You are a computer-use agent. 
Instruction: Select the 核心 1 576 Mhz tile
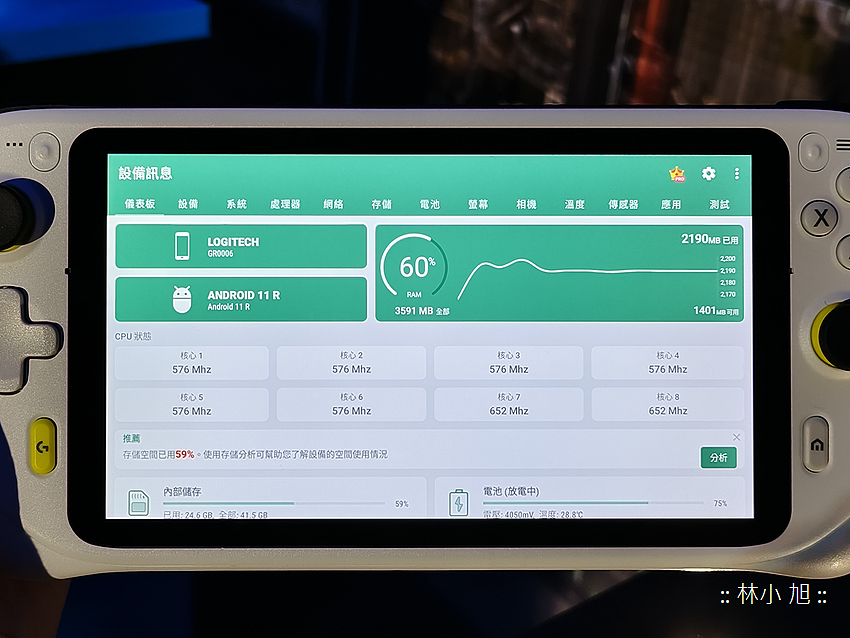pos(192,363)
